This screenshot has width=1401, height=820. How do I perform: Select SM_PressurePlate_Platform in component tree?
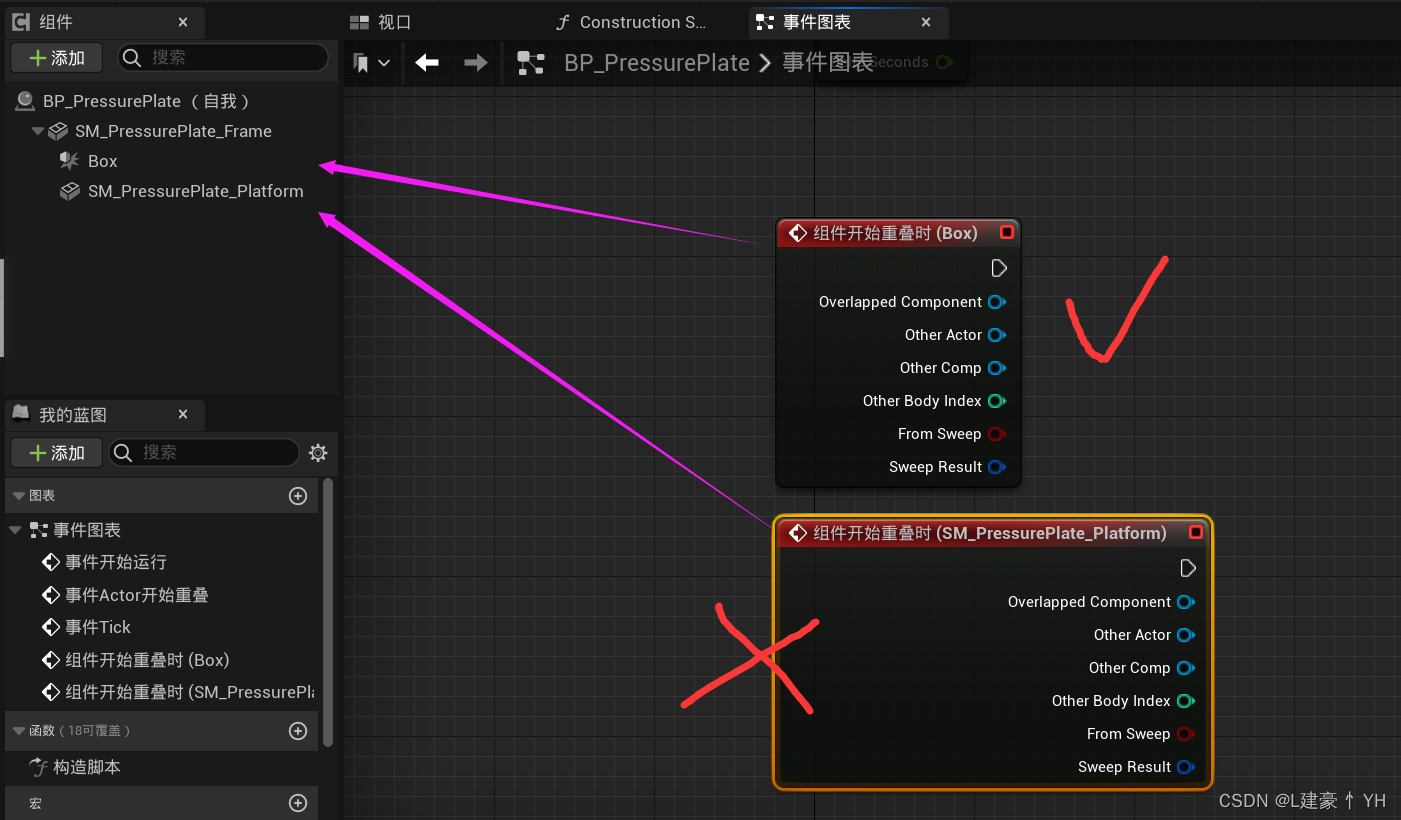(195, 191)
